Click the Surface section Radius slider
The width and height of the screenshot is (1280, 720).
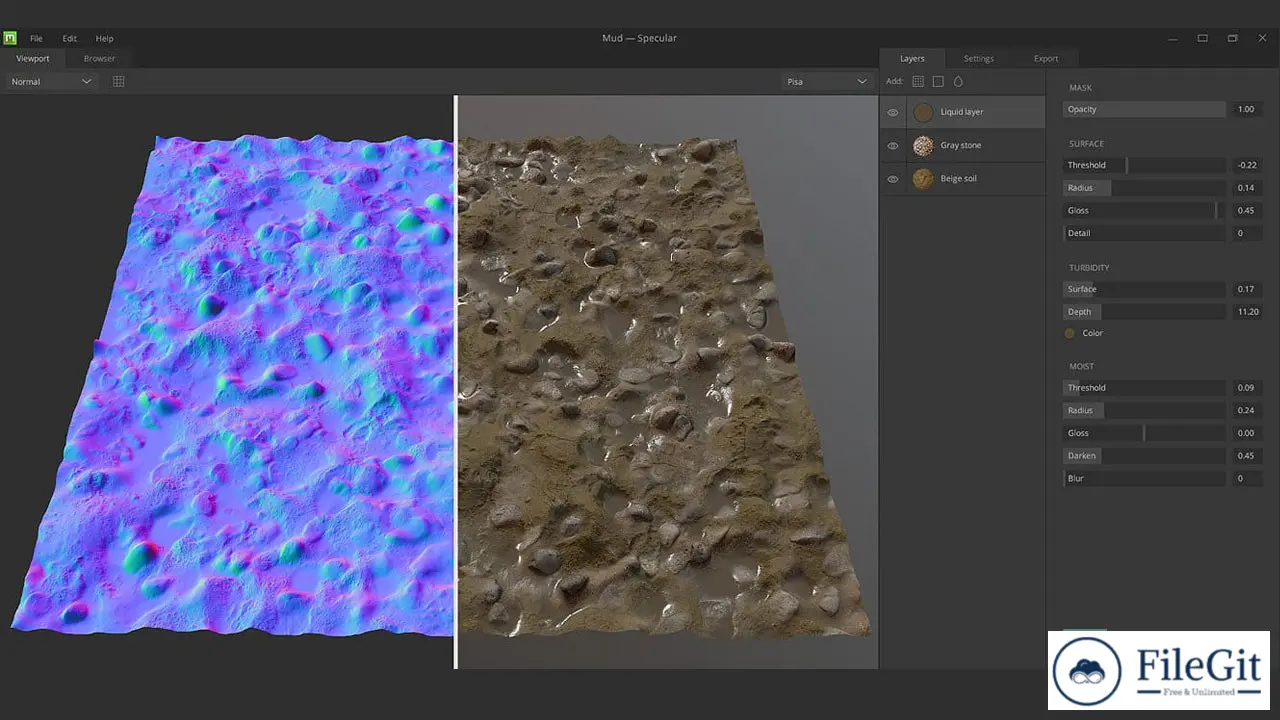pos(1144,188)
